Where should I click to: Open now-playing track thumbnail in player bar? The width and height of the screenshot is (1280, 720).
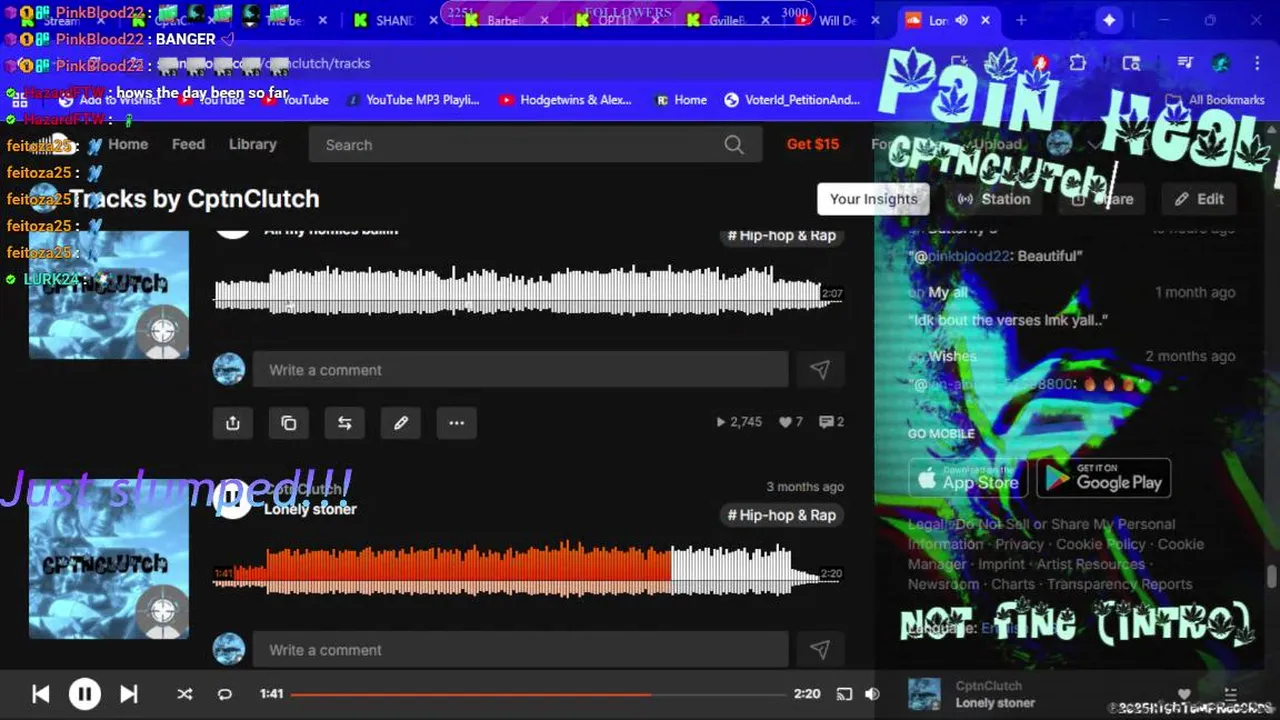(x=924, y=694)
